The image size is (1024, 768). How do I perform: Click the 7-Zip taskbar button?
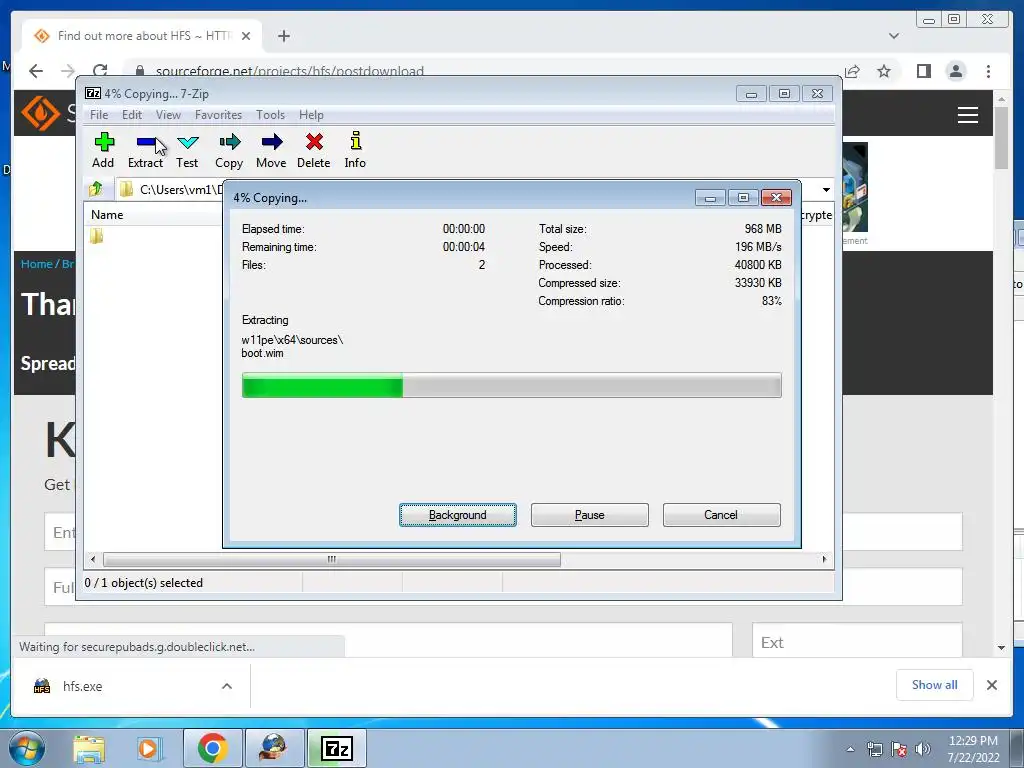click(336, 748)
